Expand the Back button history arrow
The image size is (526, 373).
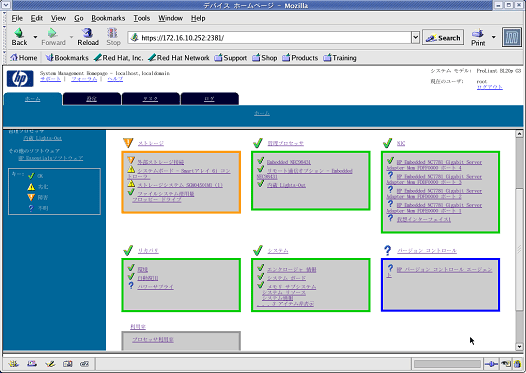pyautogui.click(x=35, y=37)
